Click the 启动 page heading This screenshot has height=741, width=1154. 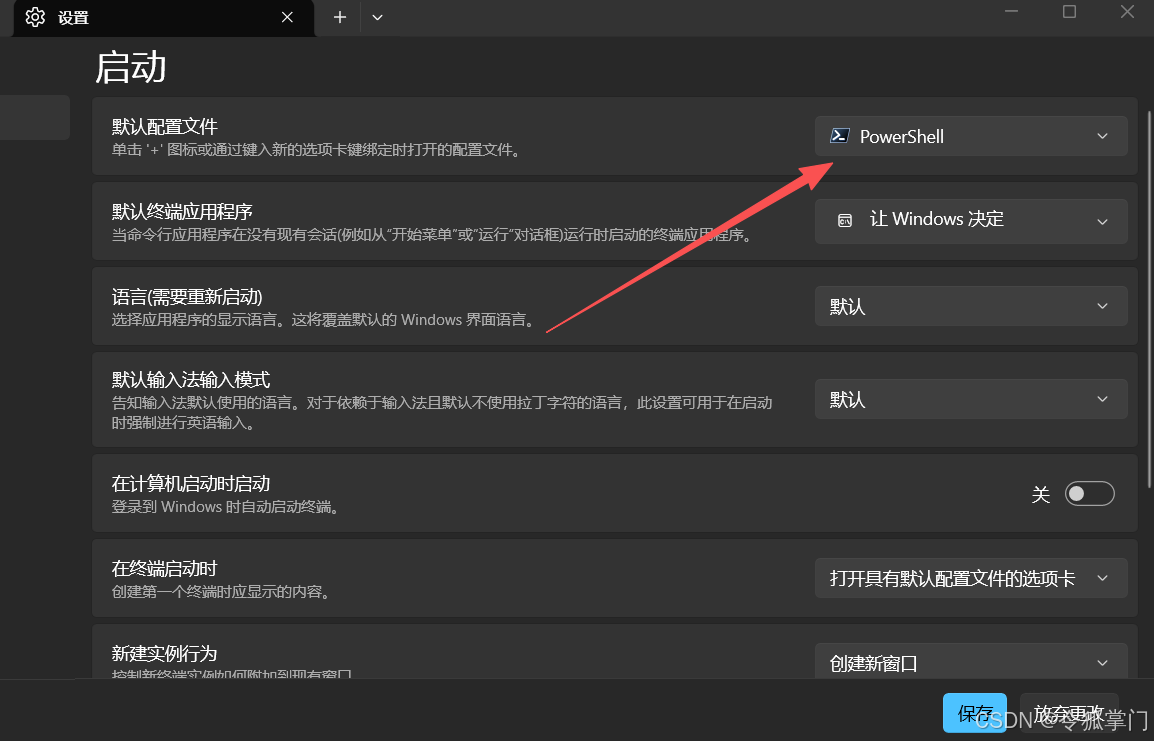point(131,67)
